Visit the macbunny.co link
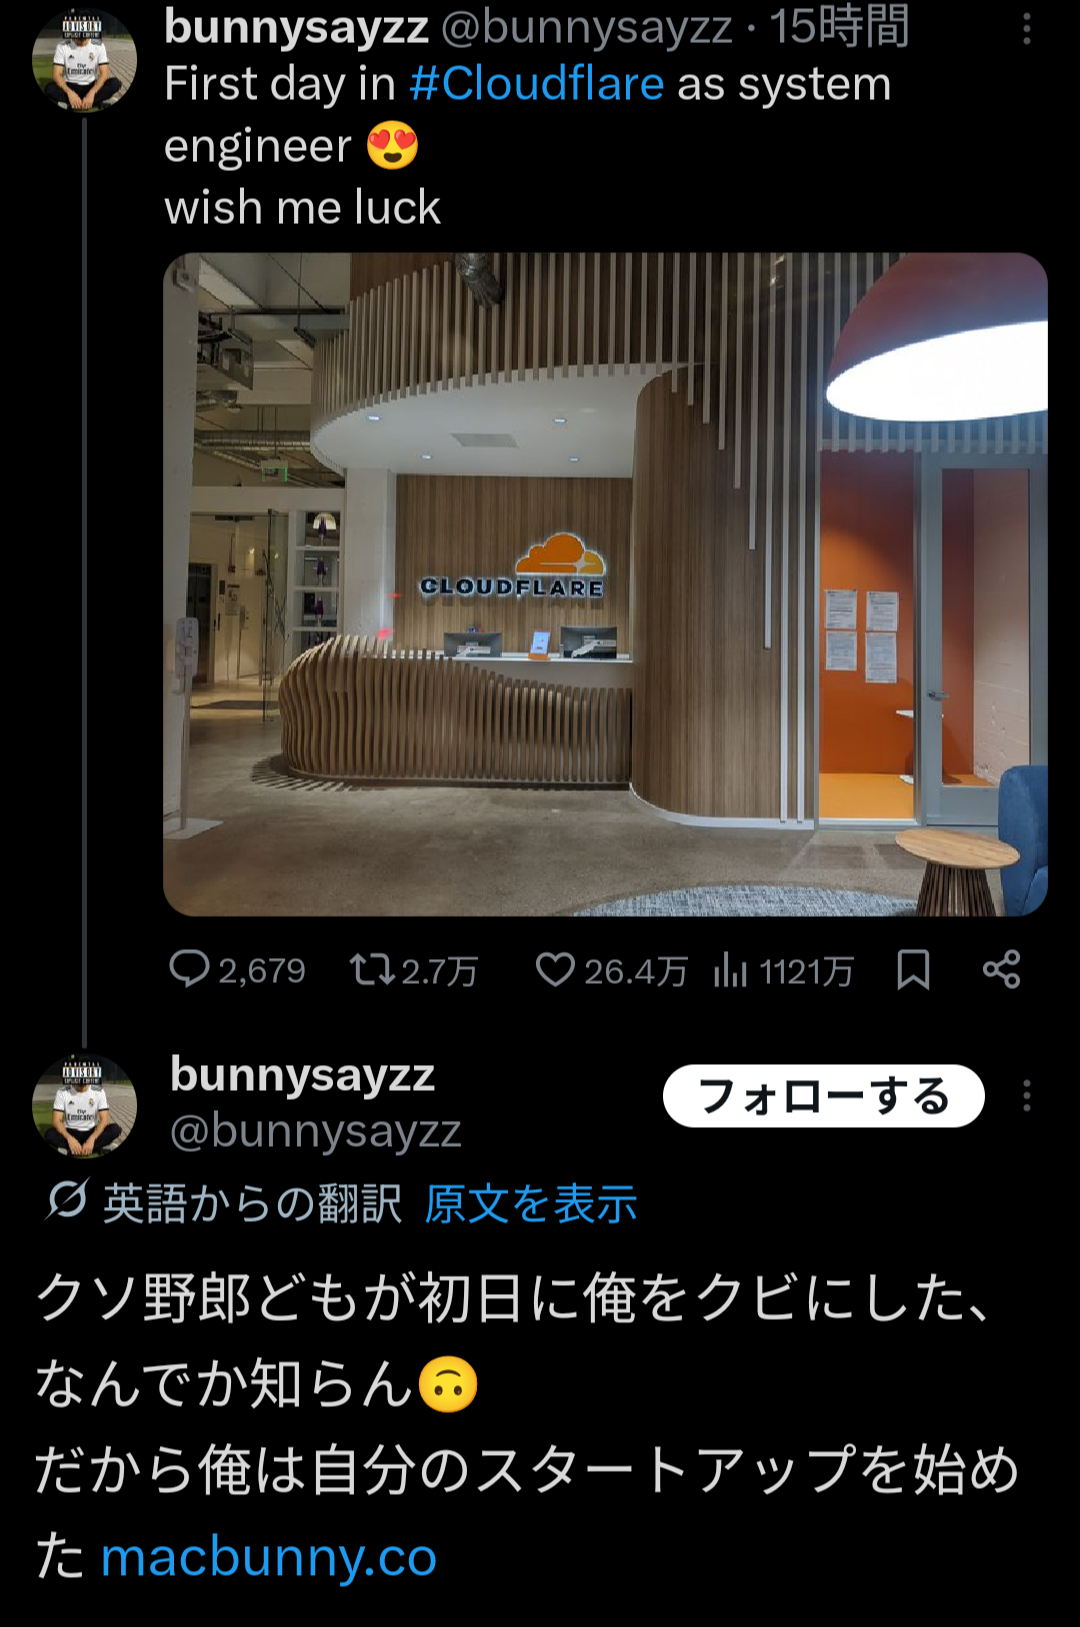This screenshot has height=1627, width=1080. pyautogui.click(x=269, y=1556)
